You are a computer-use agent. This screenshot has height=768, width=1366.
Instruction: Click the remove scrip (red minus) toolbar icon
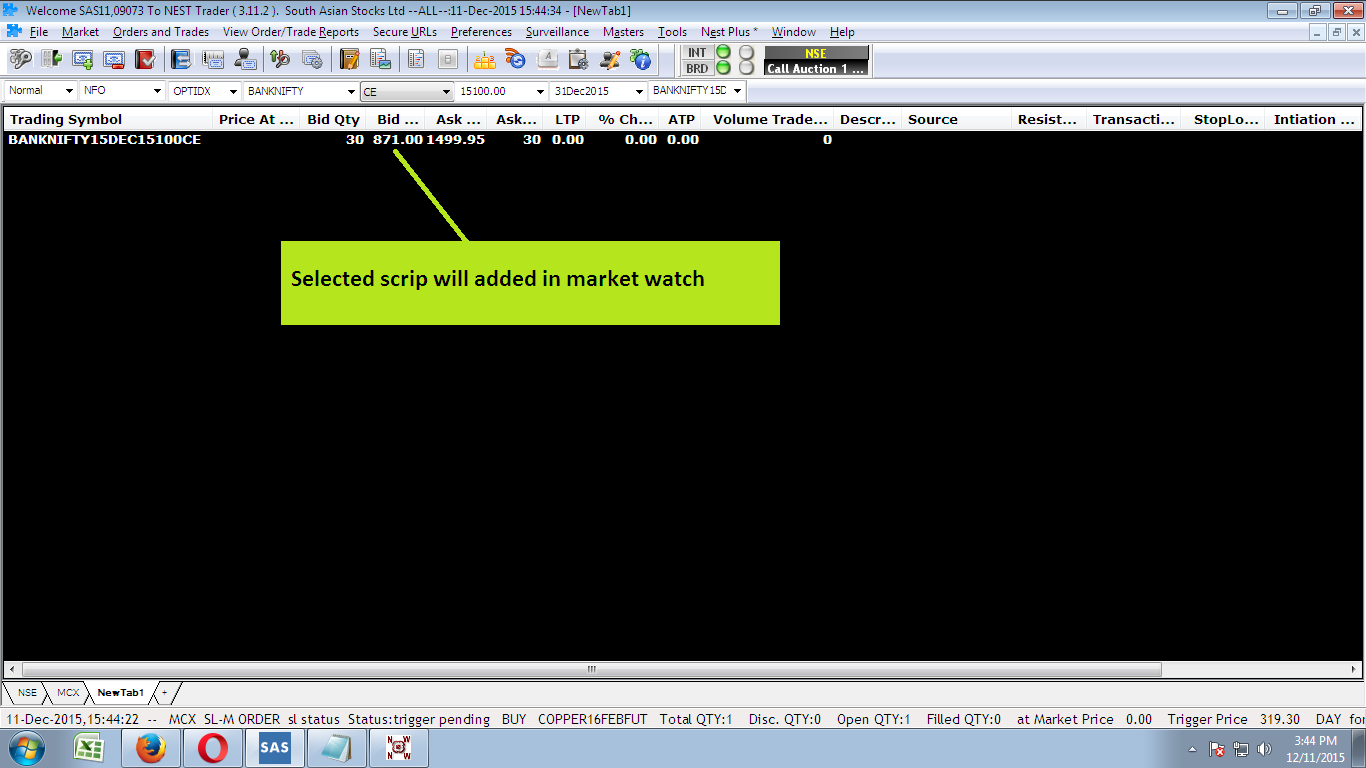coord(114,59)
